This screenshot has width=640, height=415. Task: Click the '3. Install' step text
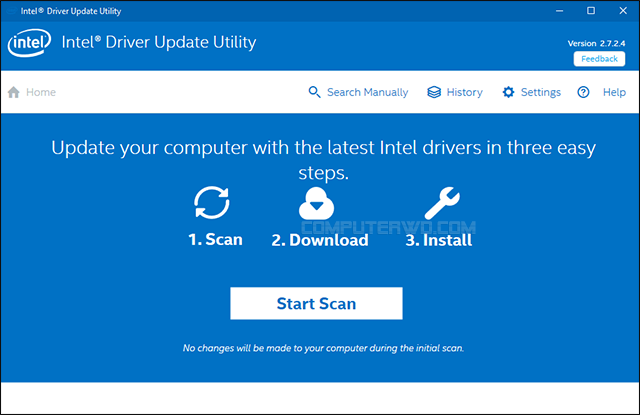(x=438, y=240)
